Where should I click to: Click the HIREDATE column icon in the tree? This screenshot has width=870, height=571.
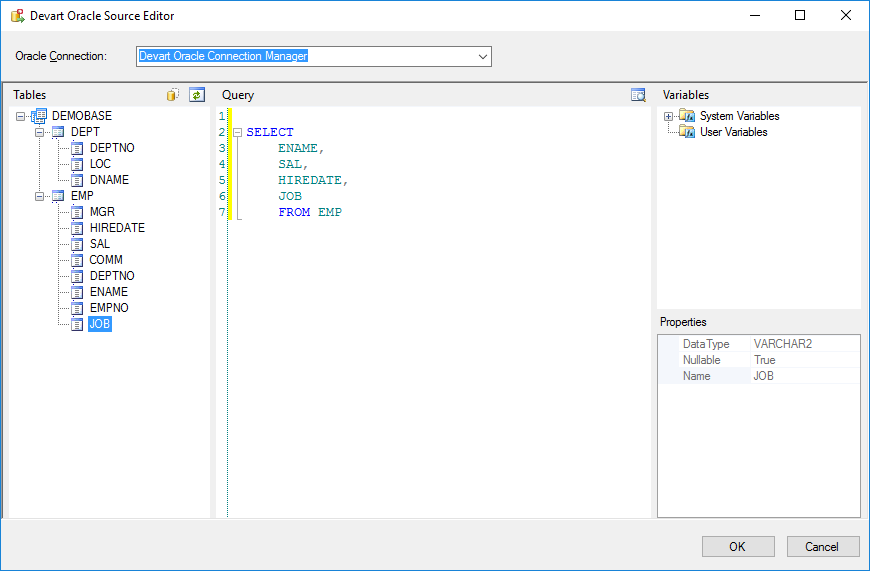tap(77, 228)
